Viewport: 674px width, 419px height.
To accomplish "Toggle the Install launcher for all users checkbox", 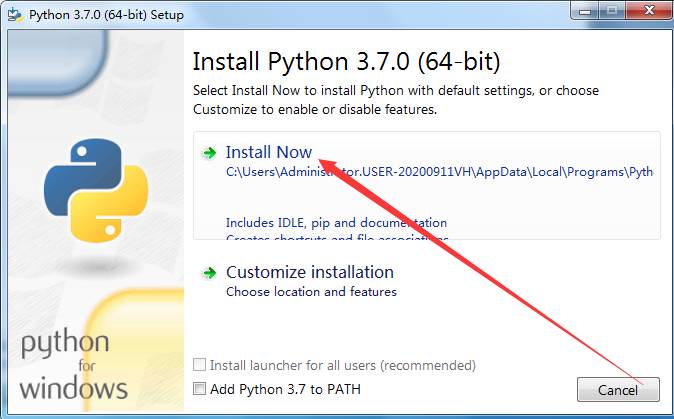I will pyautogui.click(x=200, y=366).
